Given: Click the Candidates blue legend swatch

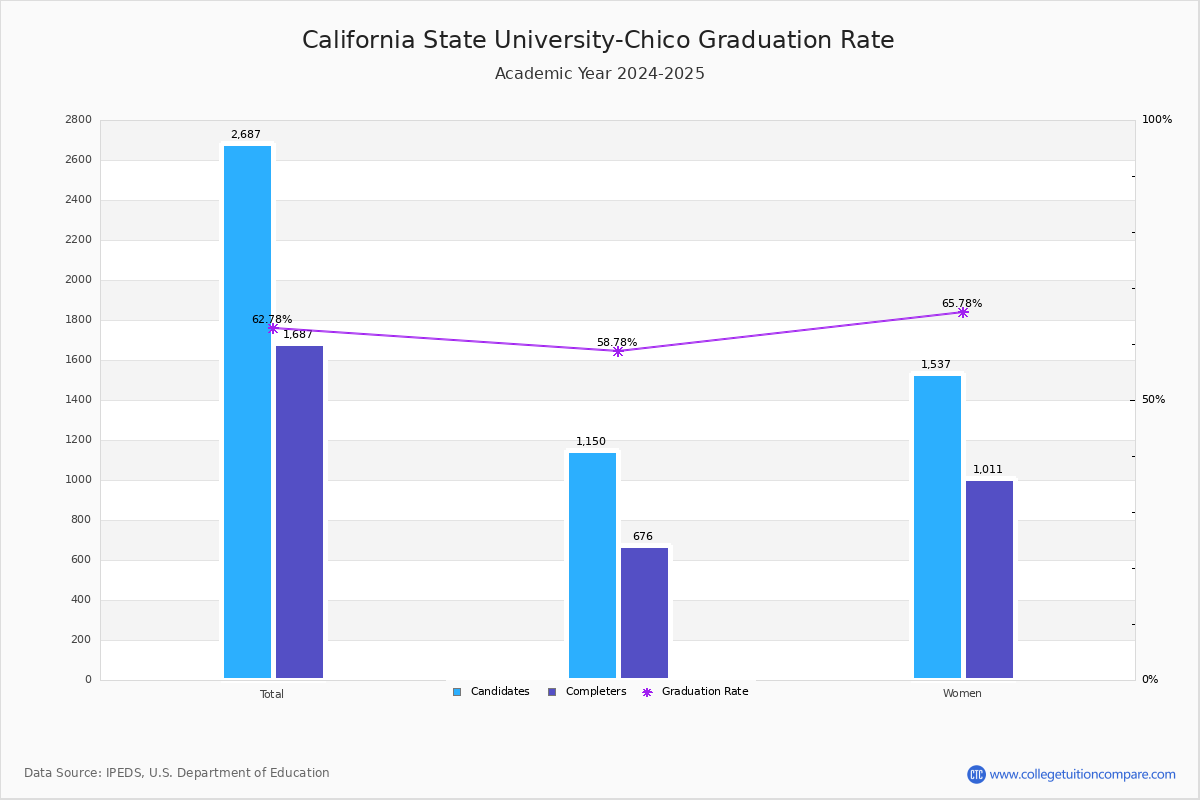Looking at the screenshot, I should [457, 692].
